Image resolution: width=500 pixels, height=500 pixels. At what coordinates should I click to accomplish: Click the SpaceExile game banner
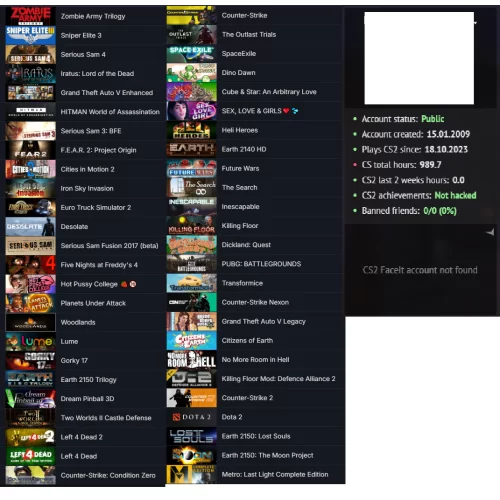coord(191,53)
